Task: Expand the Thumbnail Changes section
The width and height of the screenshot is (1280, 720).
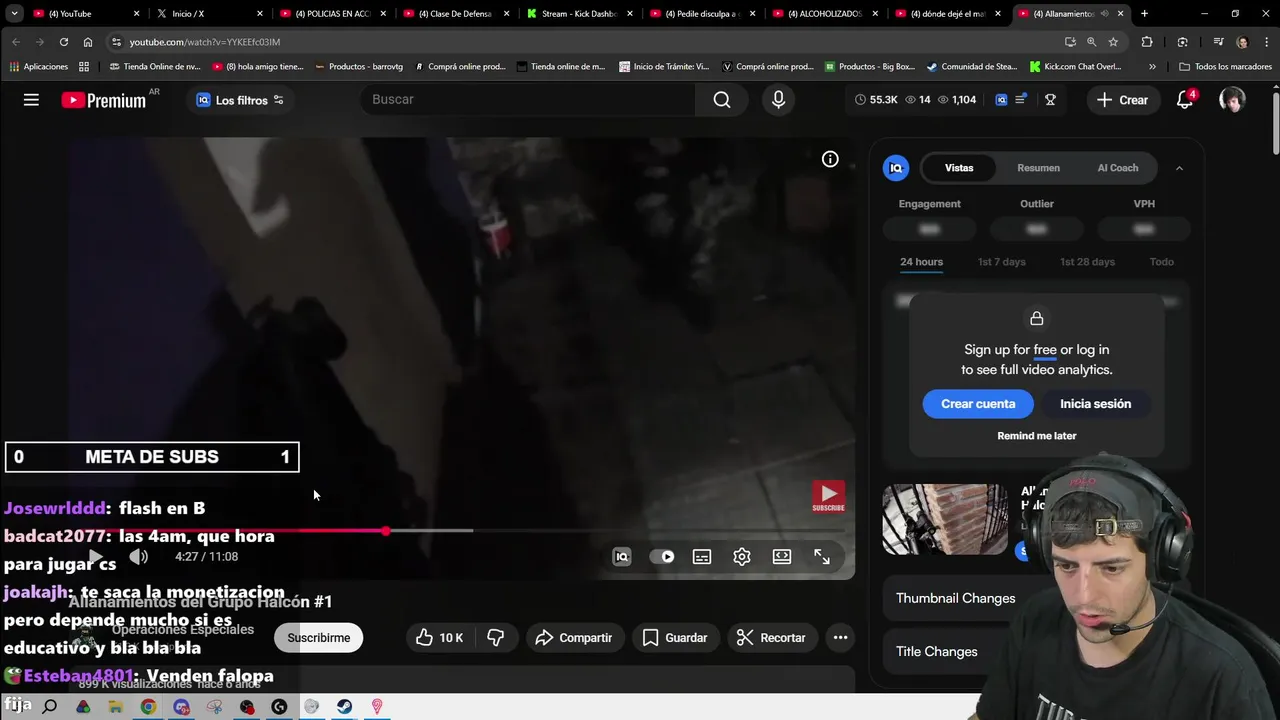Action: tap(955, 598)
